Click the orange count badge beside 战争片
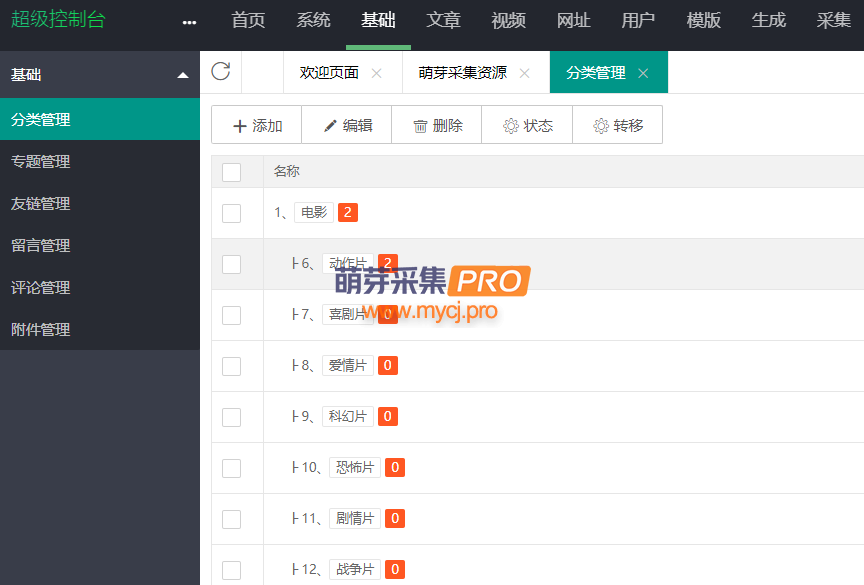This screenshot has width=864, height=585. 395,569
